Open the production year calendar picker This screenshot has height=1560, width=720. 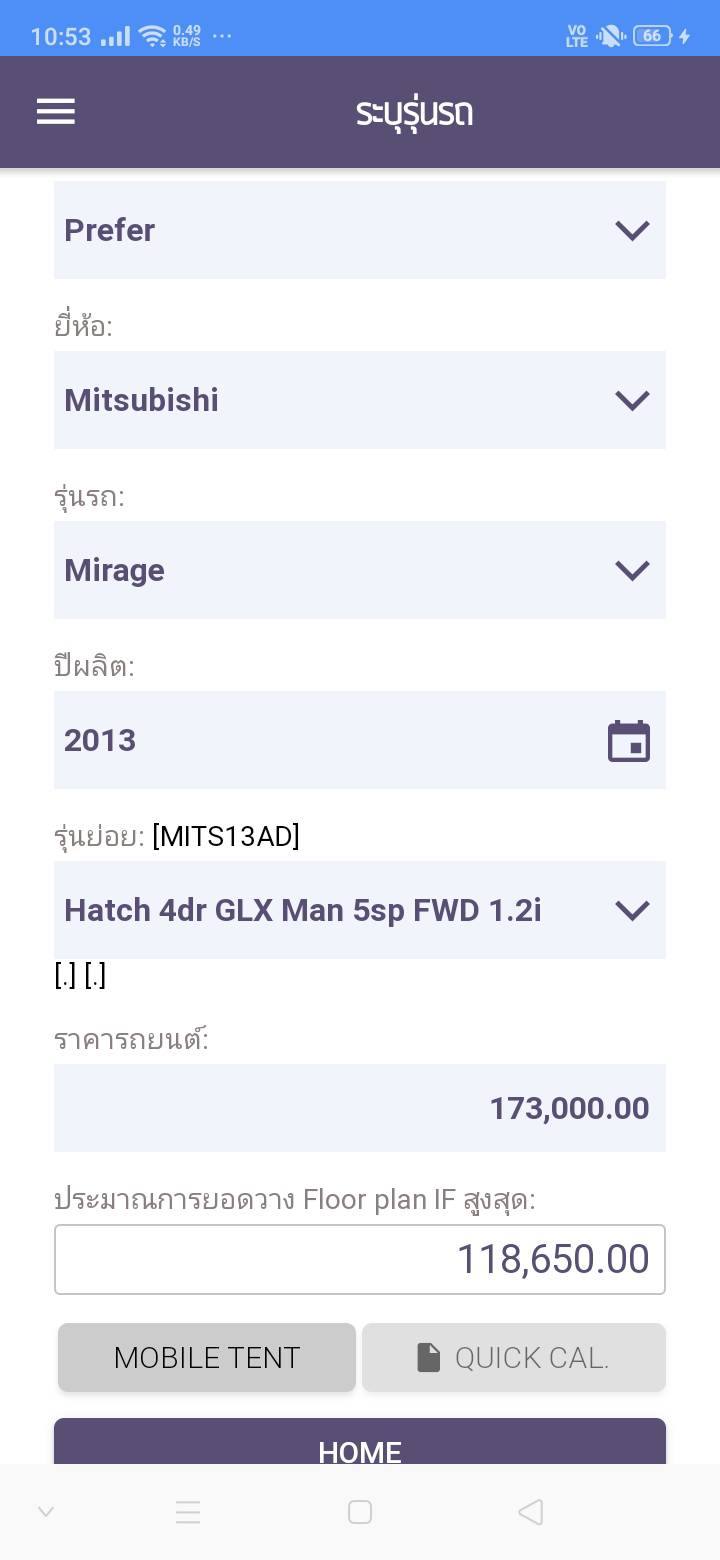[x=629, y=741]
